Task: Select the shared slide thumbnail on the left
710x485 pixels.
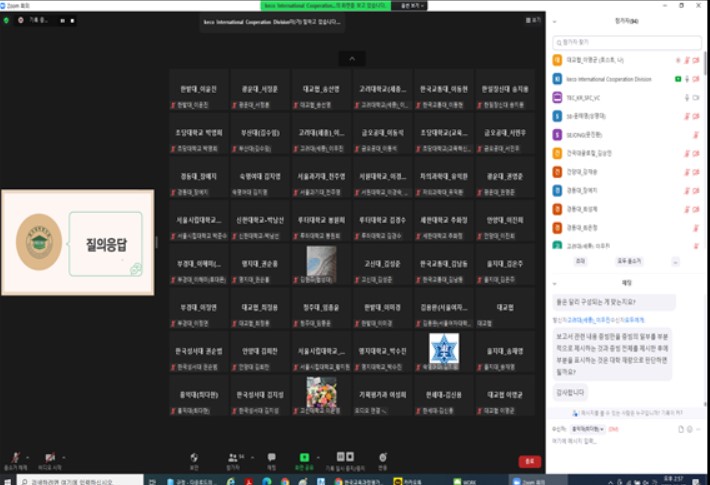Action: (x=78, y=242)
